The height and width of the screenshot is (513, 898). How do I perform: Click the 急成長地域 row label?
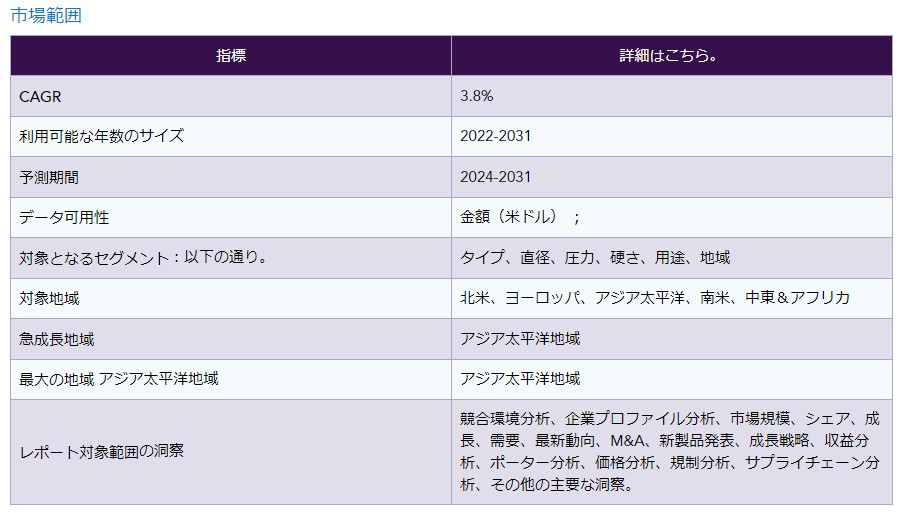click(56, 339)
